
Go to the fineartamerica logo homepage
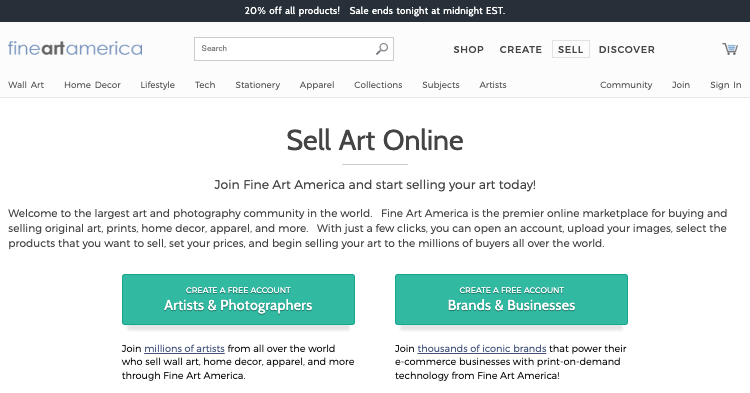(75, 49)
